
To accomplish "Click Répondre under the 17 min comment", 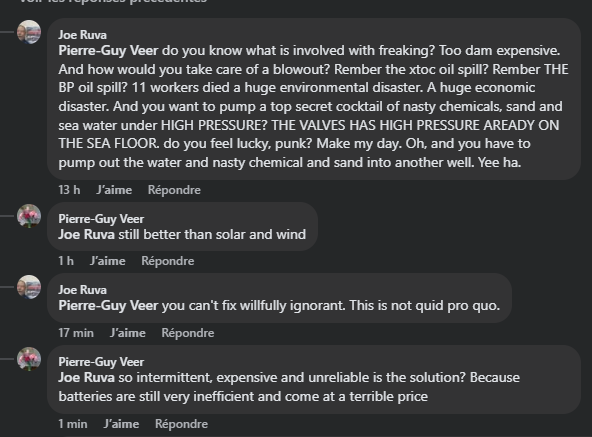I will [x=188, y=333].
